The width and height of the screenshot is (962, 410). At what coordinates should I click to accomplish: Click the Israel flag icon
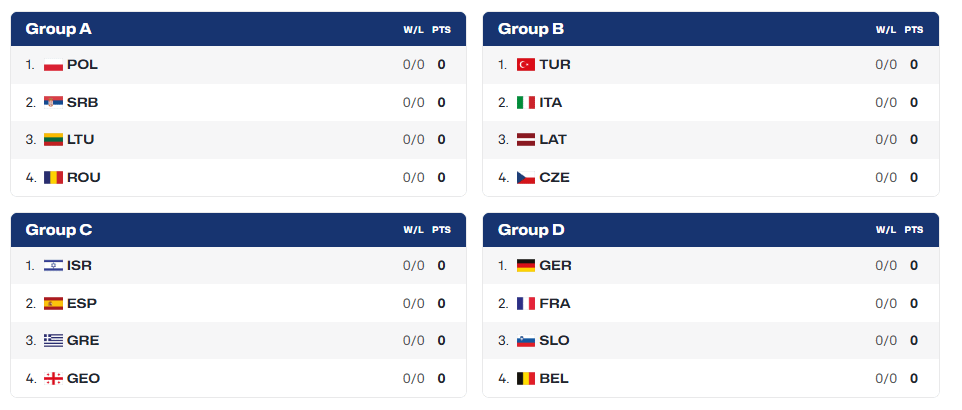click(53, 266)
